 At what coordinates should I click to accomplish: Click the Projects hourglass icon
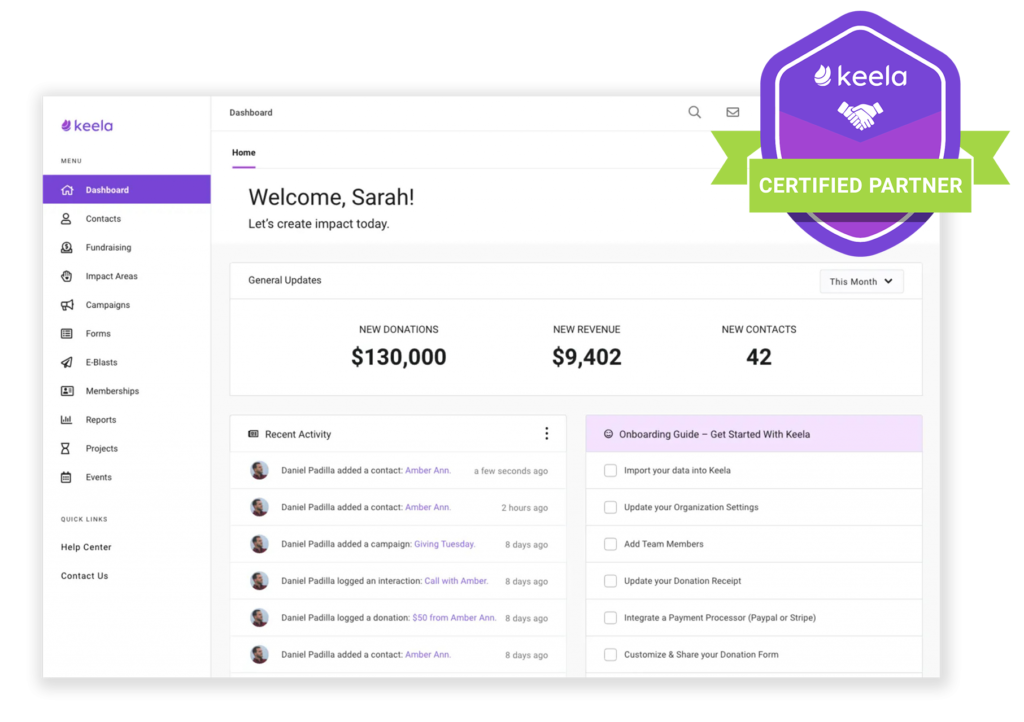point(65,448)
